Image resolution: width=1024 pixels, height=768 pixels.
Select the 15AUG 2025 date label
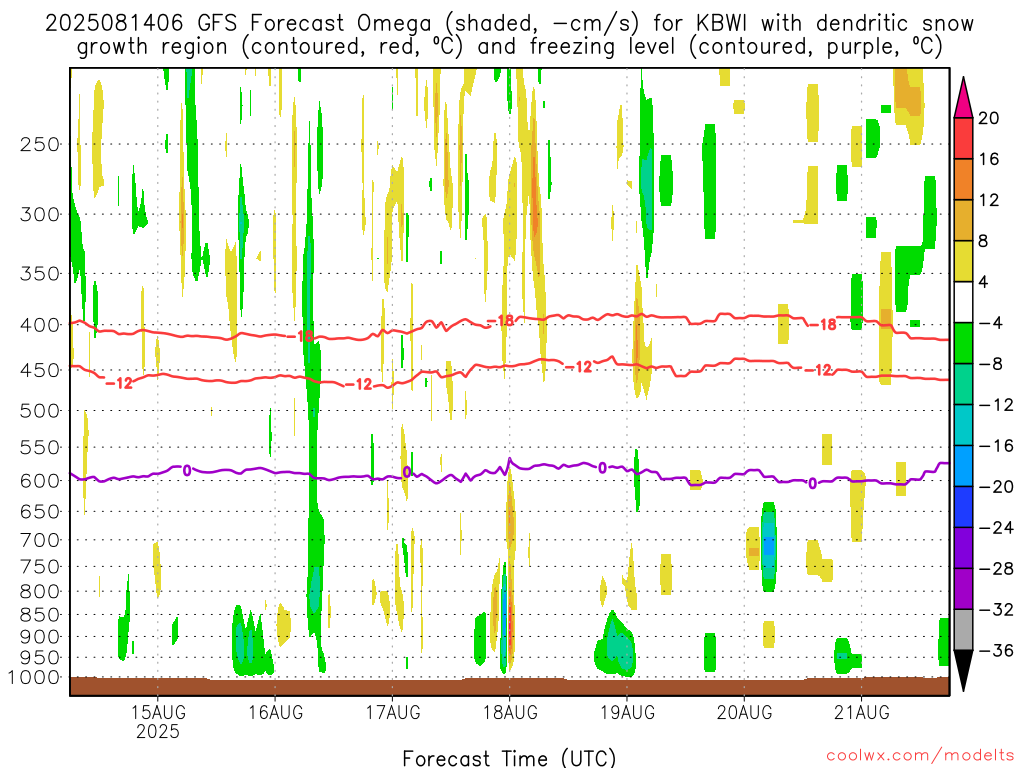click(x=157, y=721)
